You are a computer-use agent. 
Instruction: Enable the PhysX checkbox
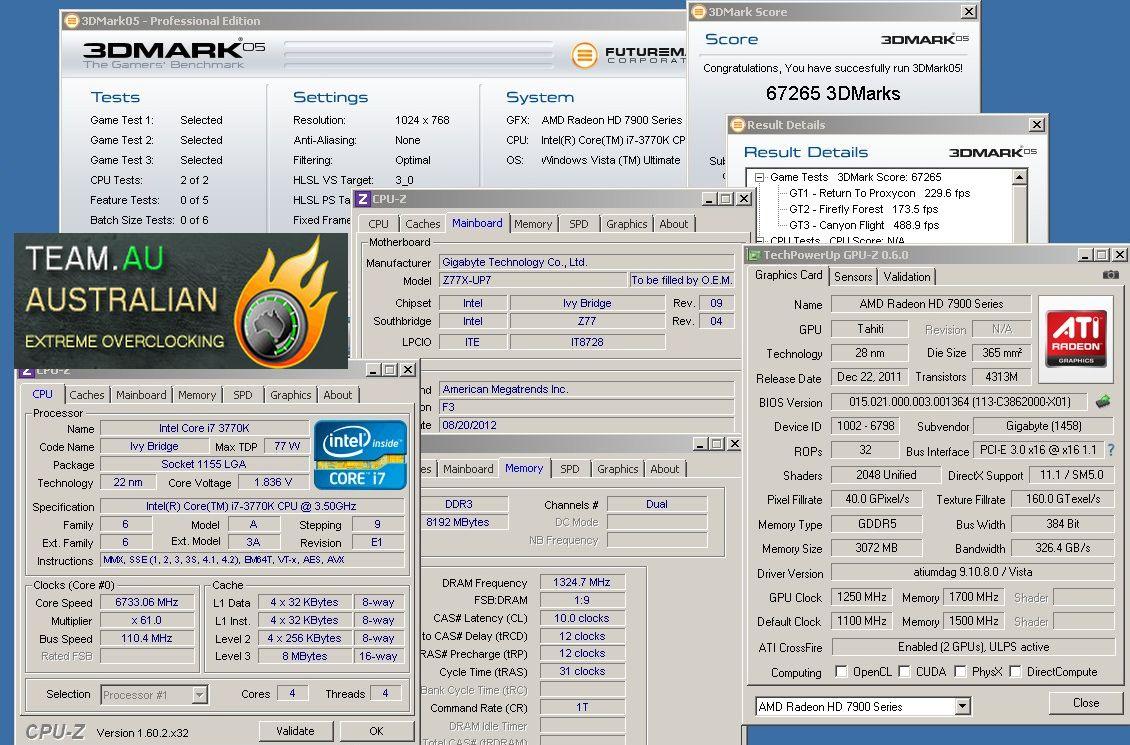[959, 672]
